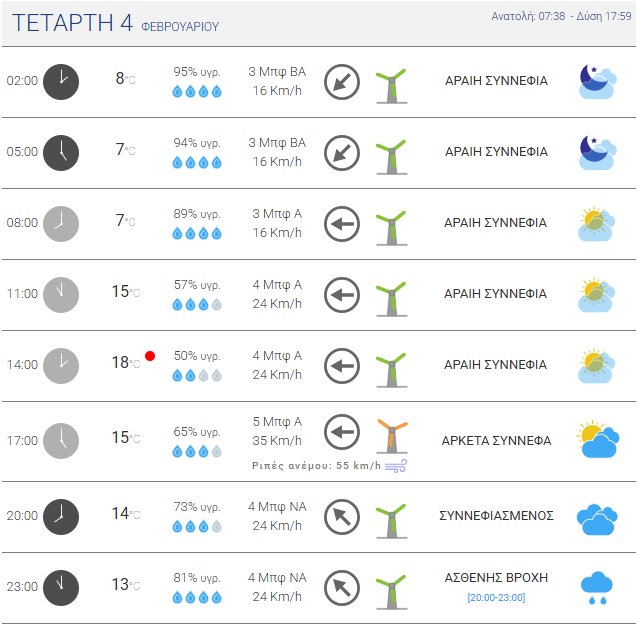Viewport: 637px width, 624px height.
Task: Click the cloudy icon at 20:00
Action: coord(597,517)
